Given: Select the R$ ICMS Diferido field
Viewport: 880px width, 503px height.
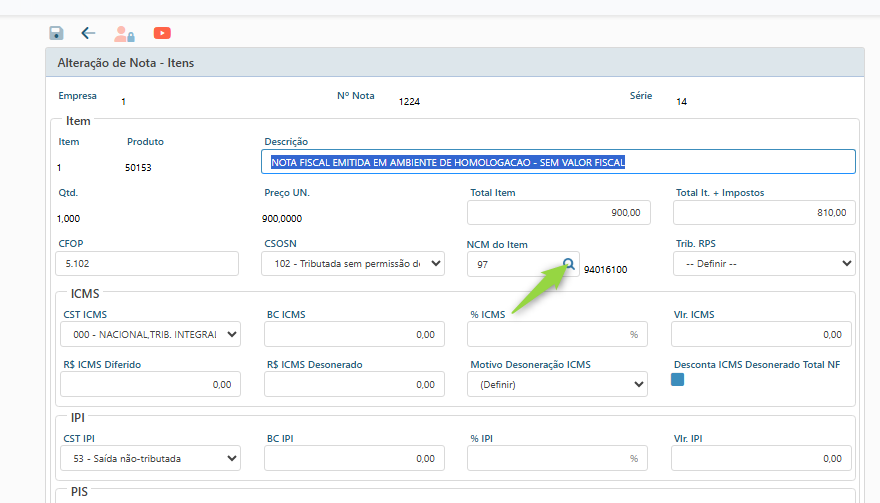Looking at the screenshot, I should (151, 384).
